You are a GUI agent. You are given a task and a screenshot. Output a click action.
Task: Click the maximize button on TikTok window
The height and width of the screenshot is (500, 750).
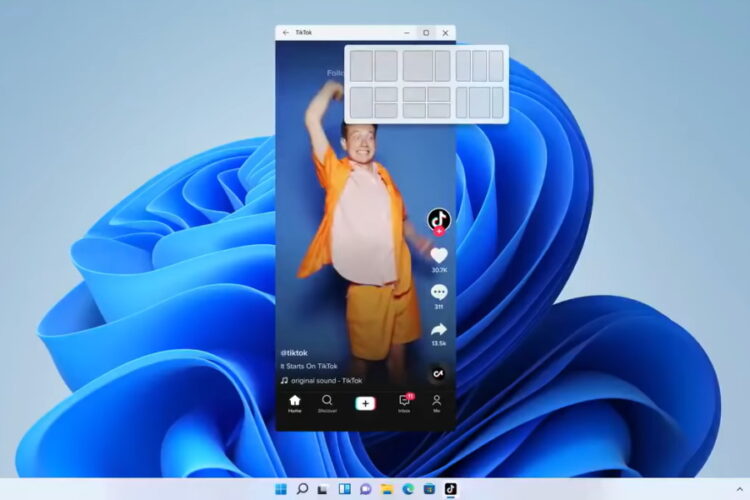(426, 33)
